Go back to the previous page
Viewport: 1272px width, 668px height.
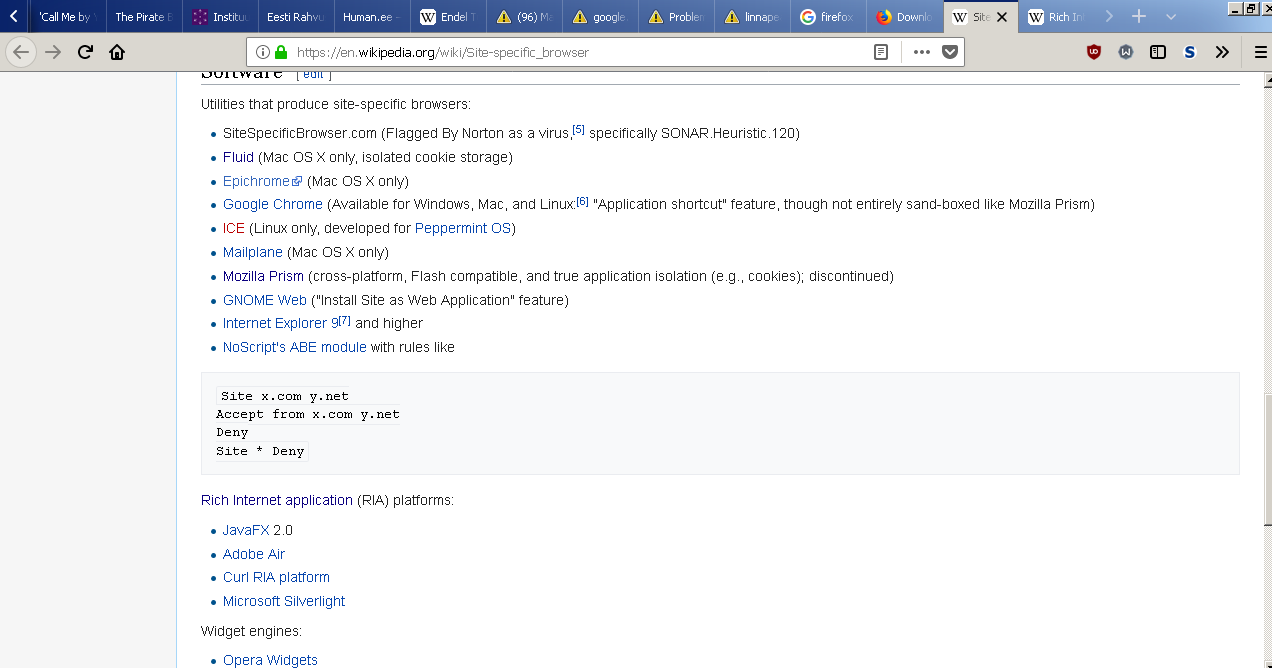pyautogui.click(x=22, y=52)
